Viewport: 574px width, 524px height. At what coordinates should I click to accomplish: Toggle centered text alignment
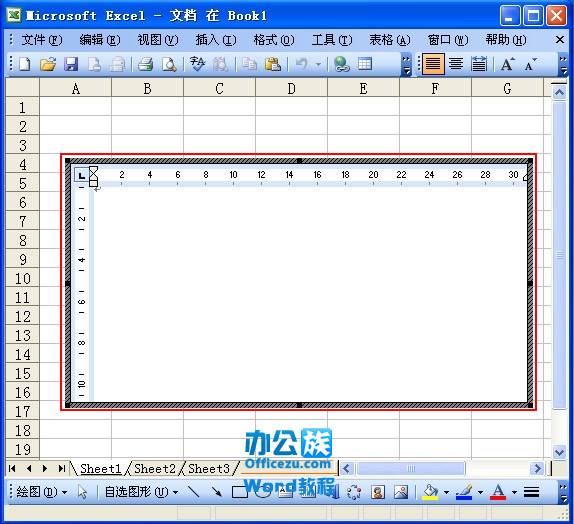tap(456, 64)
